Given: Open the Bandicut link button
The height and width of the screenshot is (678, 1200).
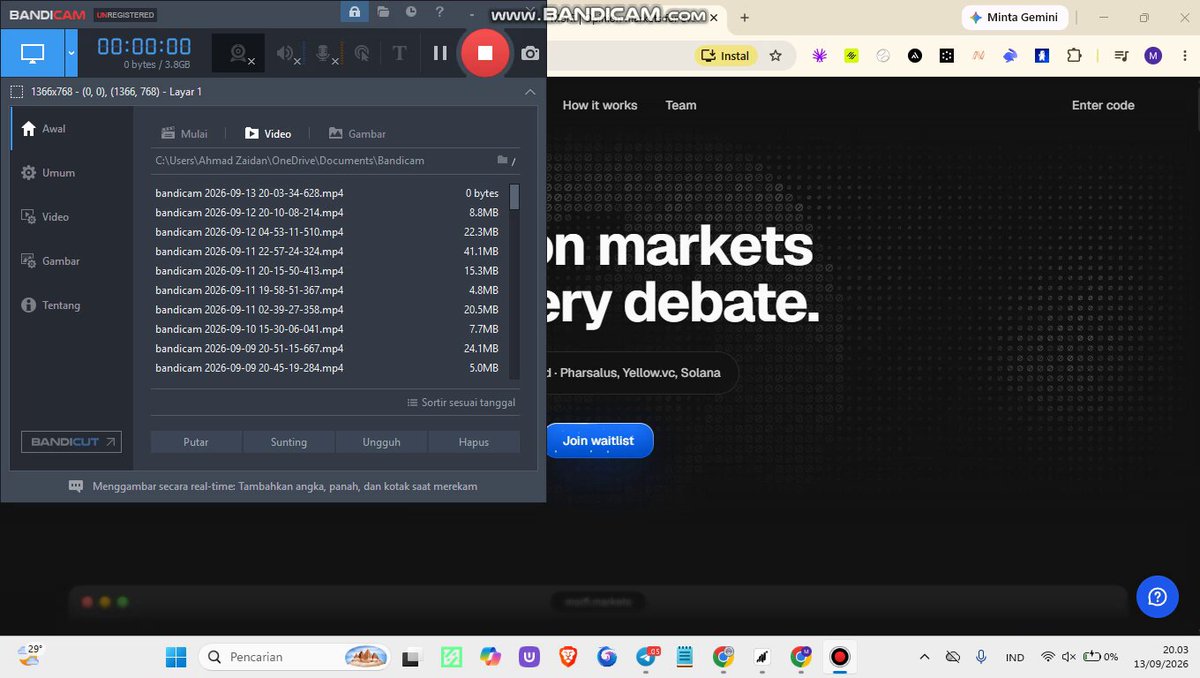Looking at the screenshot, I should tap(71, 442).
